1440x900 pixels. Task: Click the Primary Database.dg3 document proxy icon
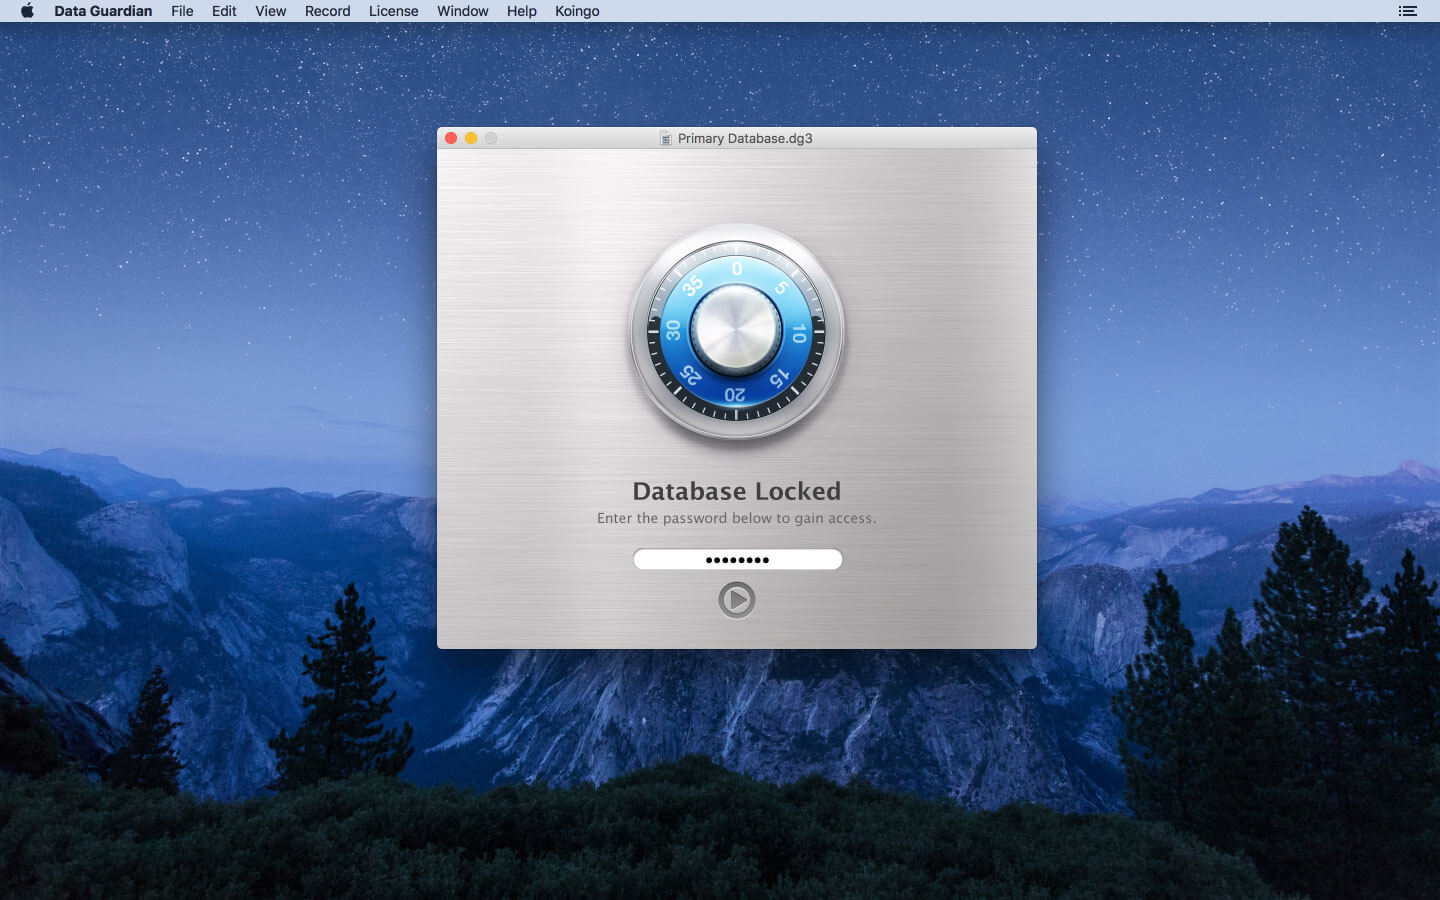665,138
